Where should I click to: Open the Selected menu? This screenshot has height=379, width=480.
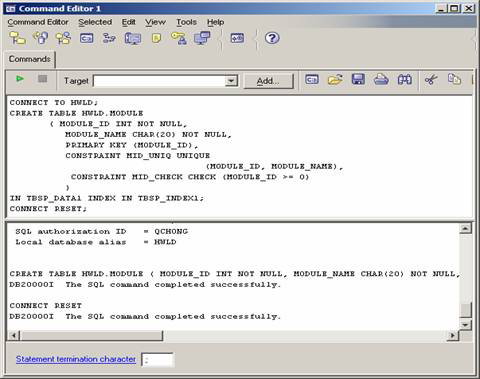coord(95,22)
